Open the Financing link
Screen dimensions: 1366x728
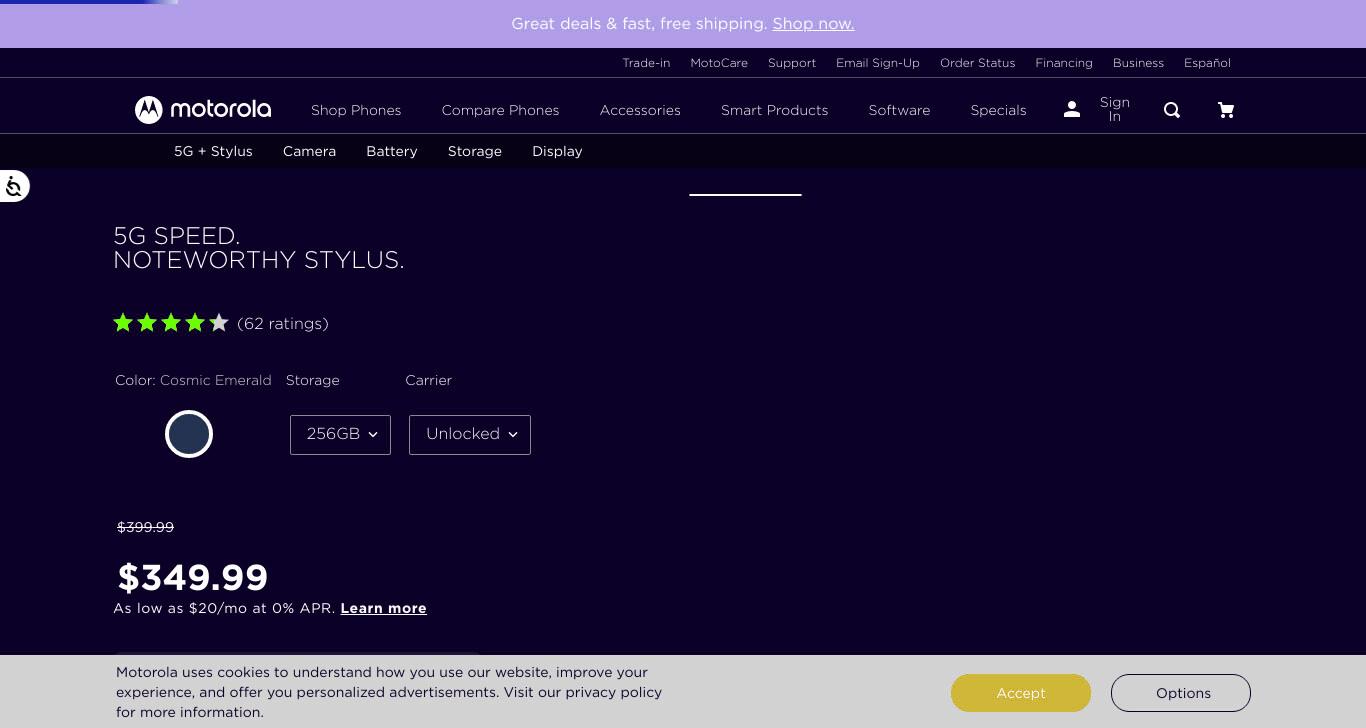coord(1064,63)
